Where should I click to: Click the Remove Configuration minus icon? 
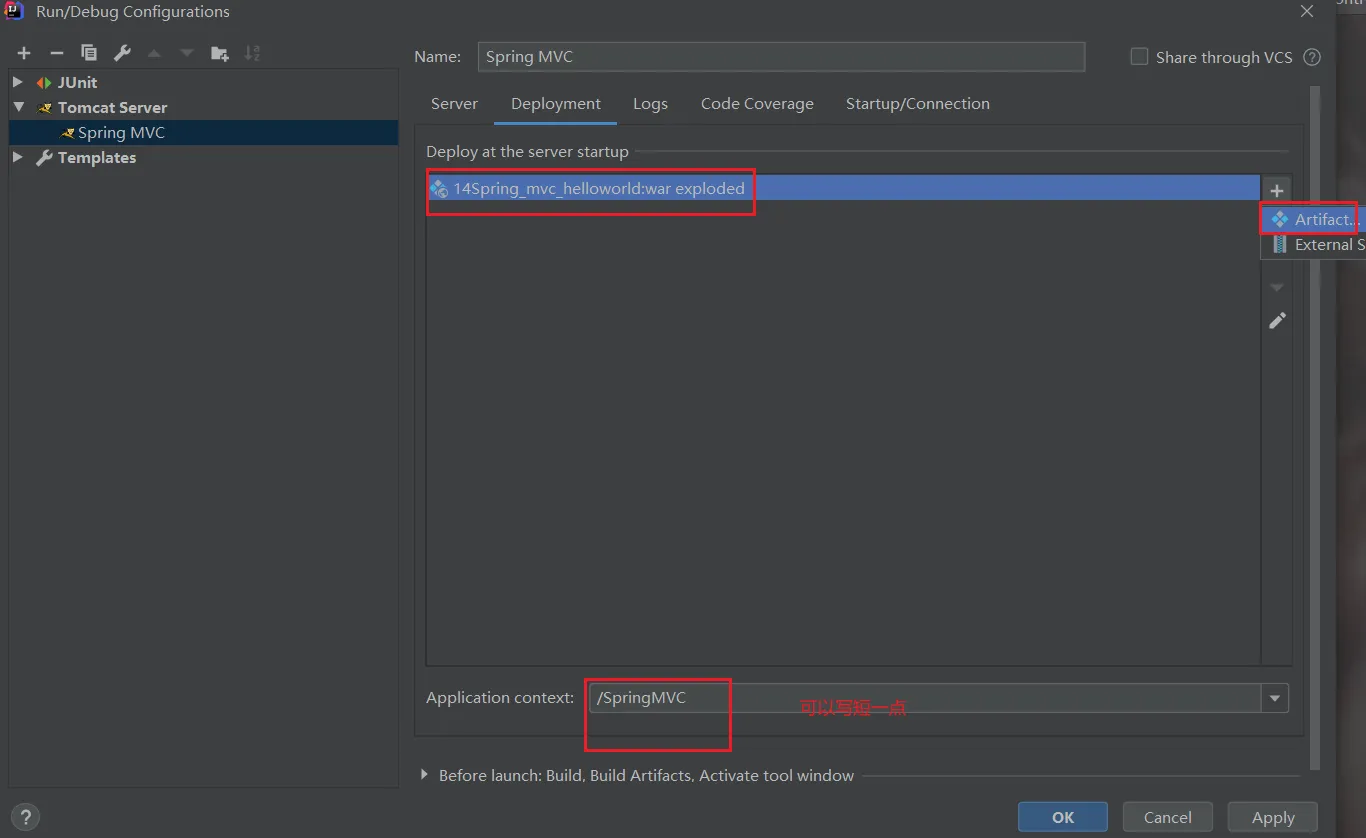click(x=57, y=53)
